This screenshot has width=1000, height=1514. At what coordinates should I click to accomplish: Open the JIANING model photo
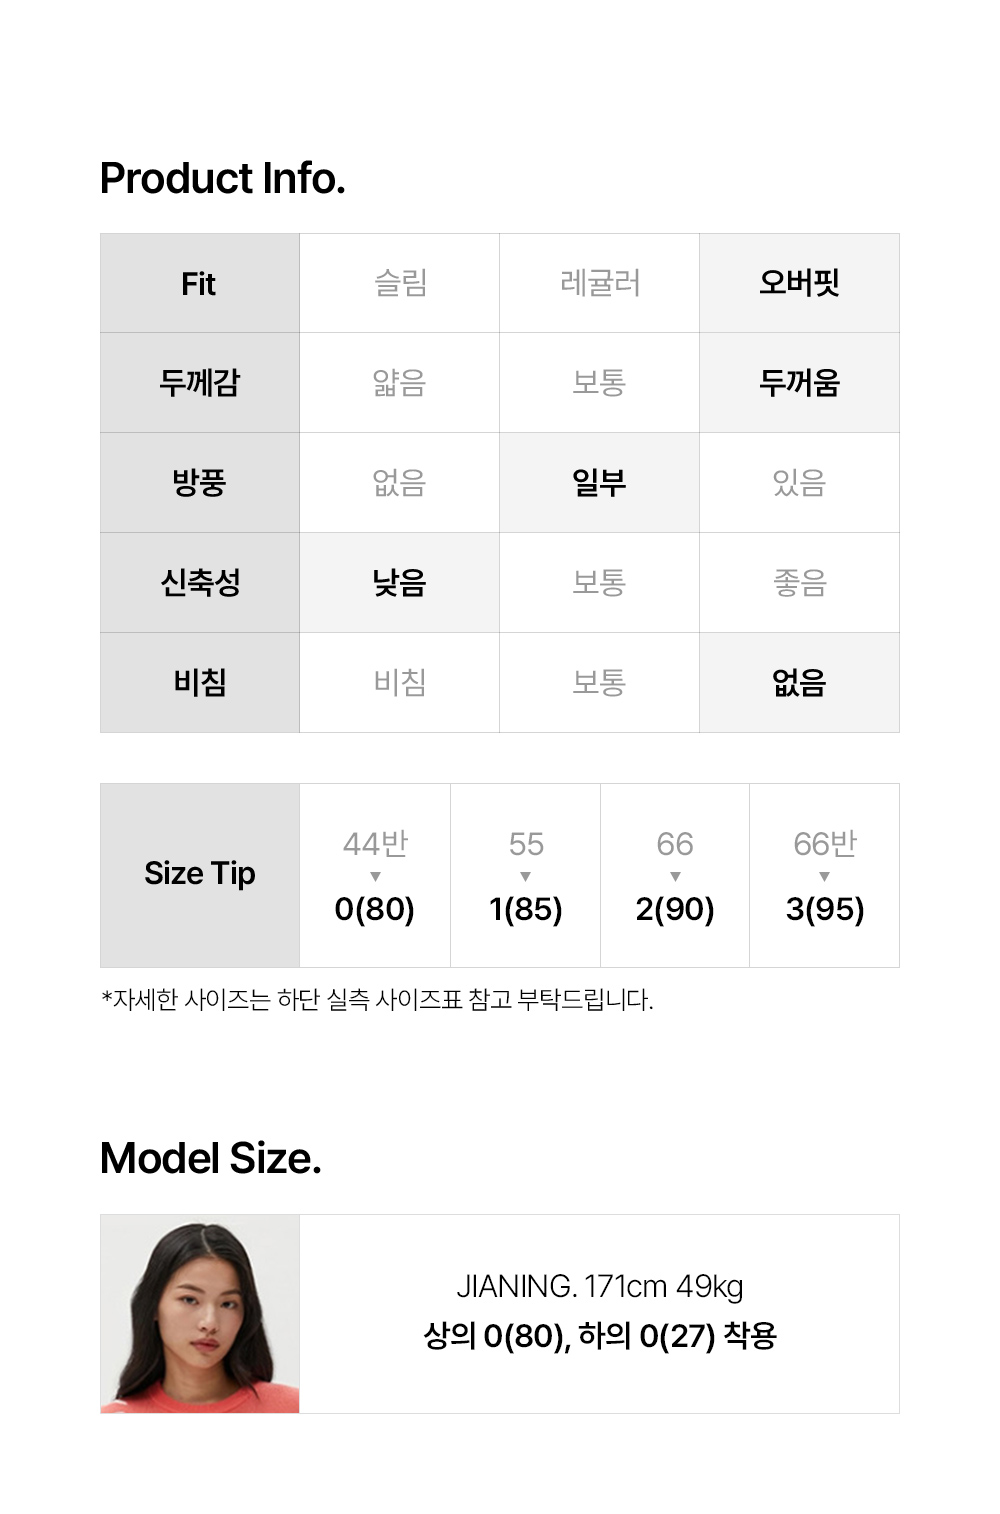coord(200,1314)
